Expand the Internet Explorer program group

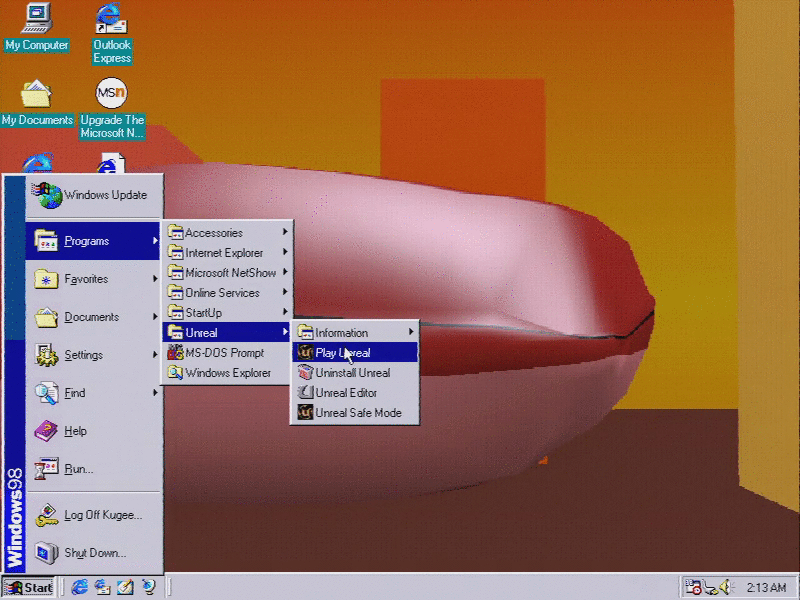tap(228, 253)
